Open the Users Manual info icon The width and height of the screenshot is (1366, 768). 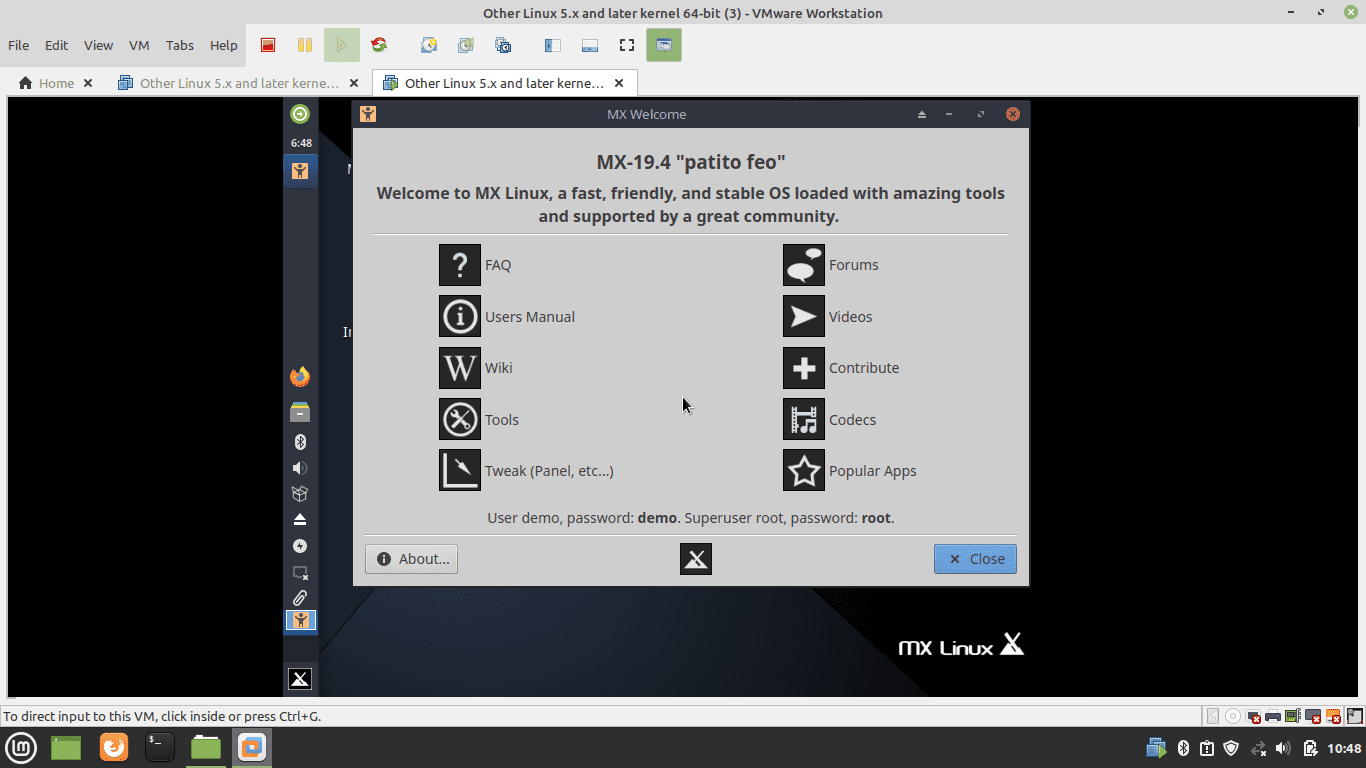click(460, 316)
